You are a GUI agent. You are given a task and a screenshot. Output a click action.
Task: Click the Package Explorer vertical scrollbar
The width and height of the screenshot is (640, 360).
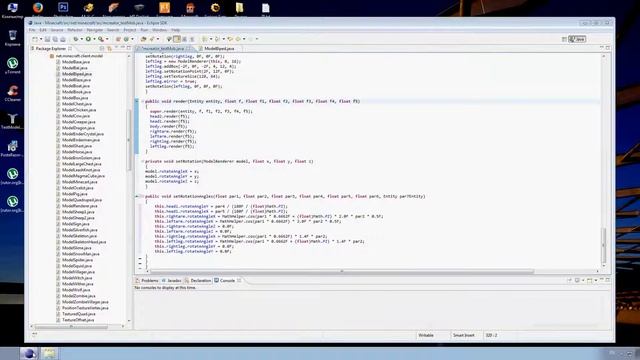pos(129,141)
